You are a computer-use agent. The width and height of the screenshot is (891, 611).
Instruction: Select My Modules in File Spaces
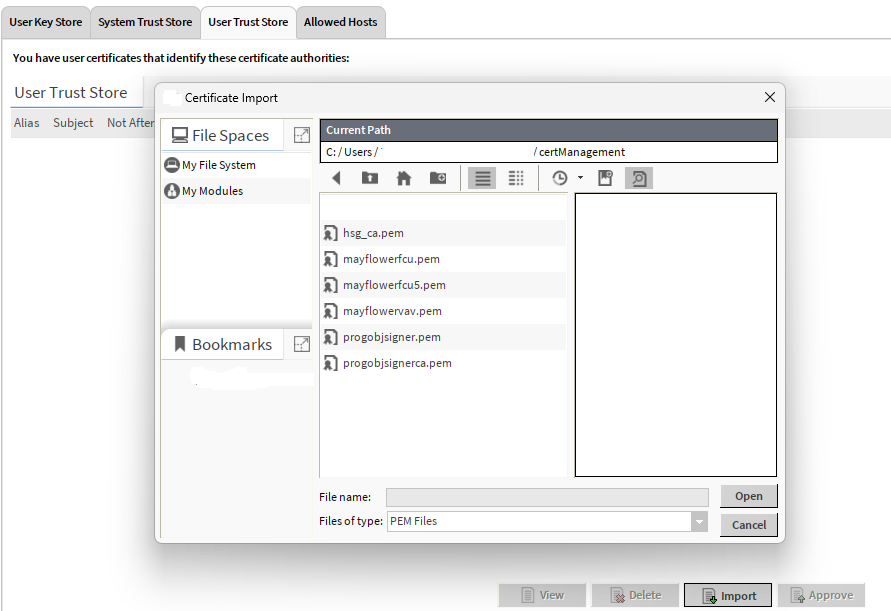pyautogui.click(x=212, y=191)
